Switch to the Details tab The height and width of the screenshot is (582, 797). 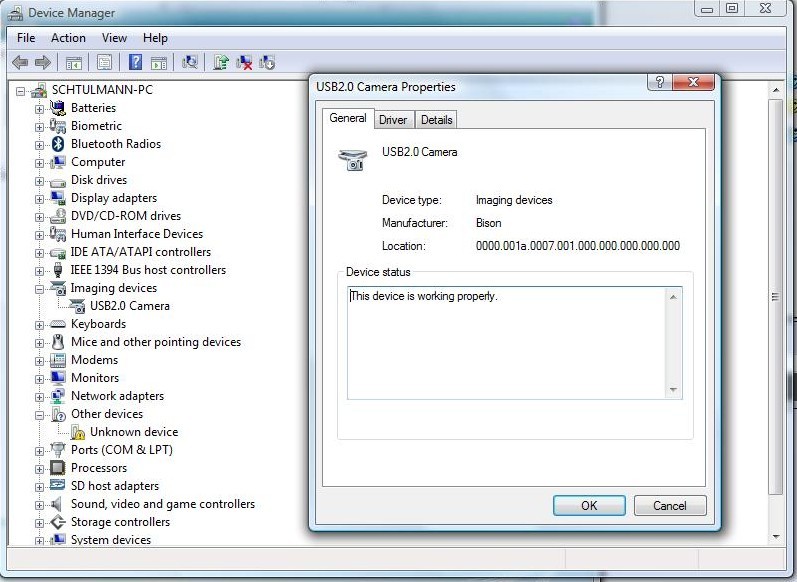point(437,120)
